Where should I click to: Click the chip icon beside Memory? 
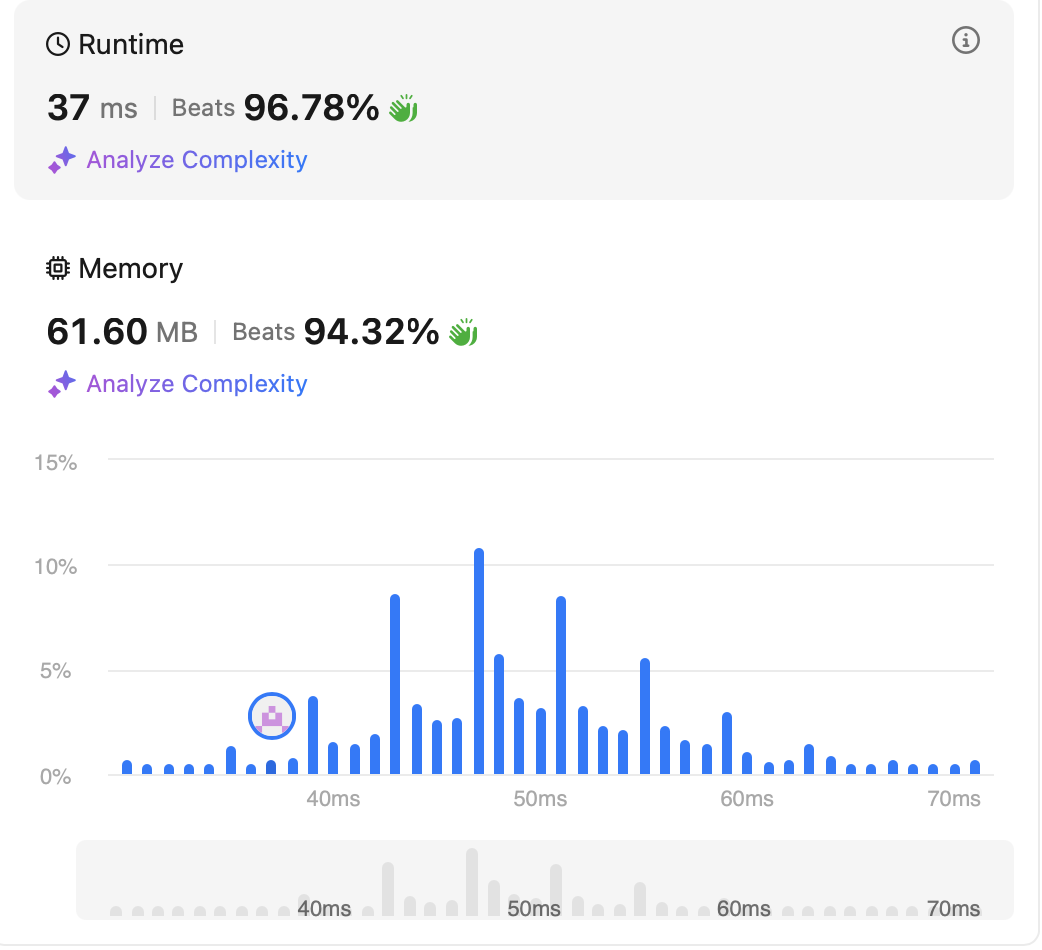pos(58,268)
